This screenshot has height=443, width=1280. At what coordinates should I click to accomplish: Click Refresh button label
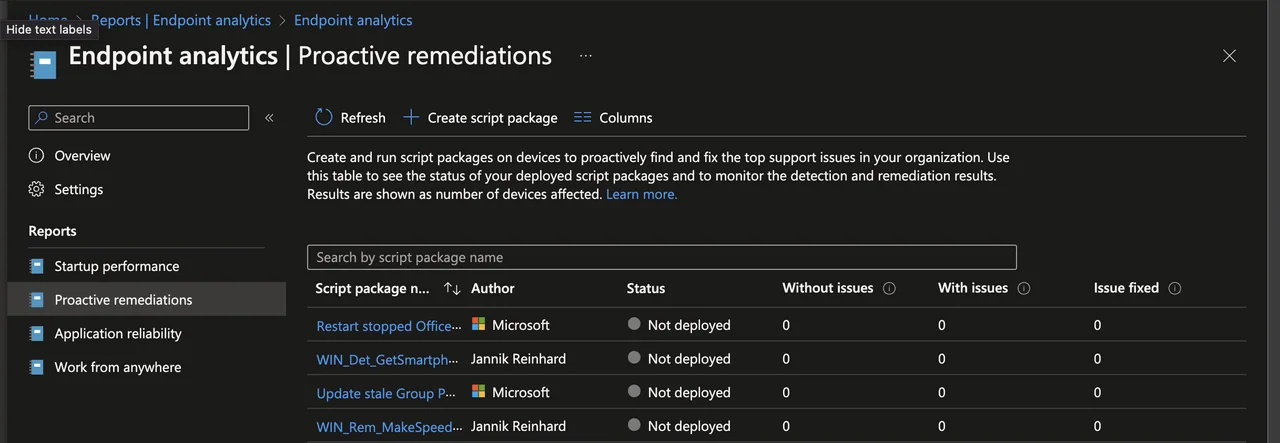tap(363, 118)
